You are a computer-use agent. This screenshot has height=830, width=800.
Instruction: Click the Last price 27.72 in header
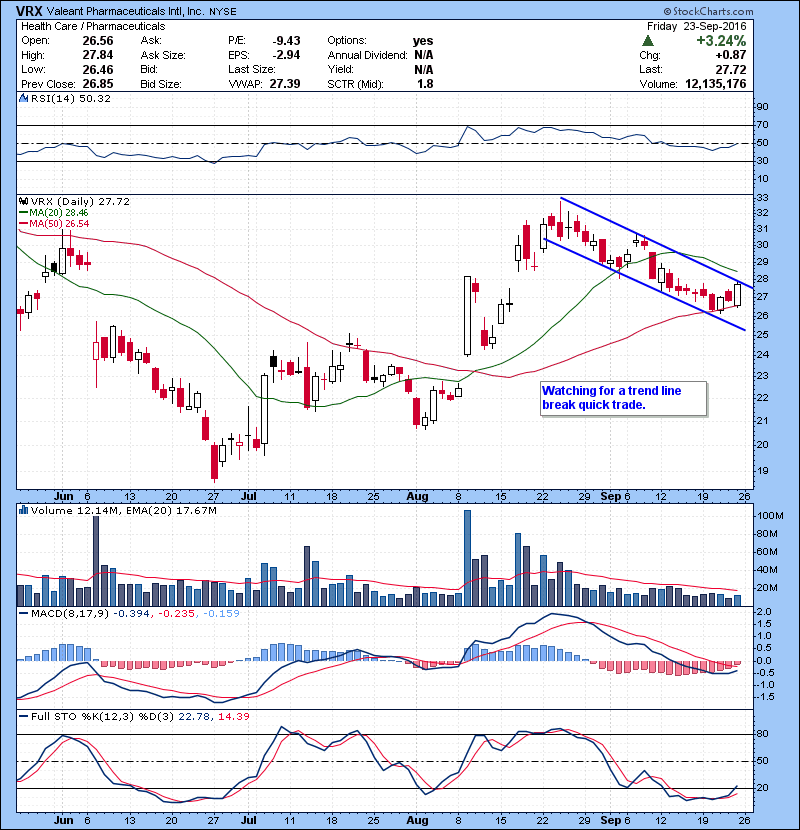coord(731,69)
